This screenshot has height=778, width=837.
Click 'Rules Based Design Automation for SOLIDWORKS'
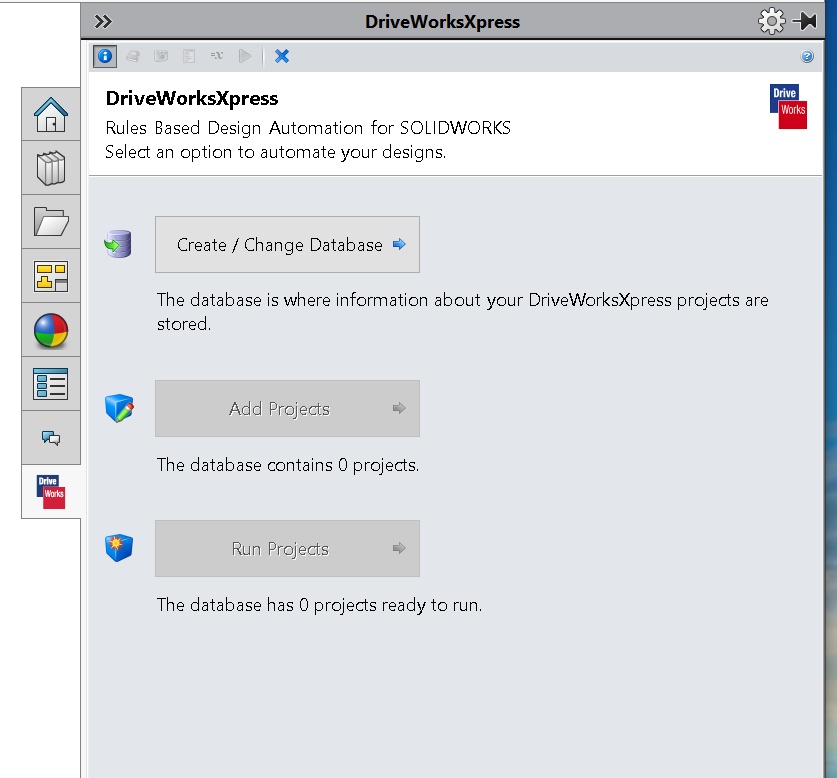(x=308, y=128)
